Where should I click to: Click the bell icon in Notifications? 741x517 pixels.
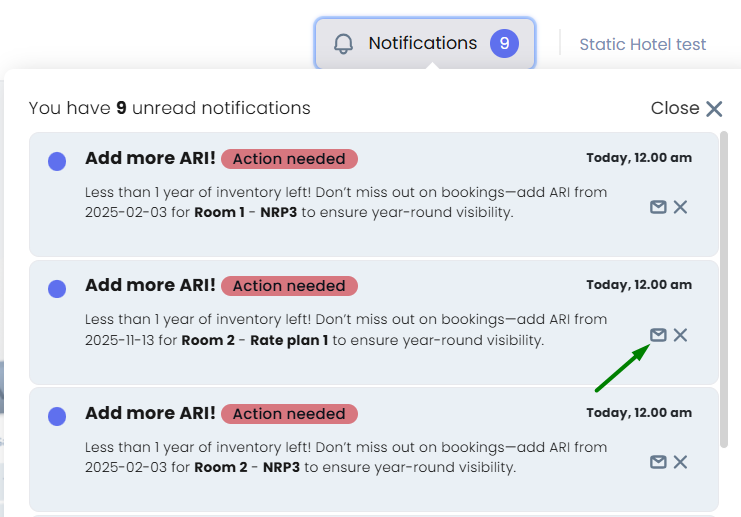click(344, 44)
